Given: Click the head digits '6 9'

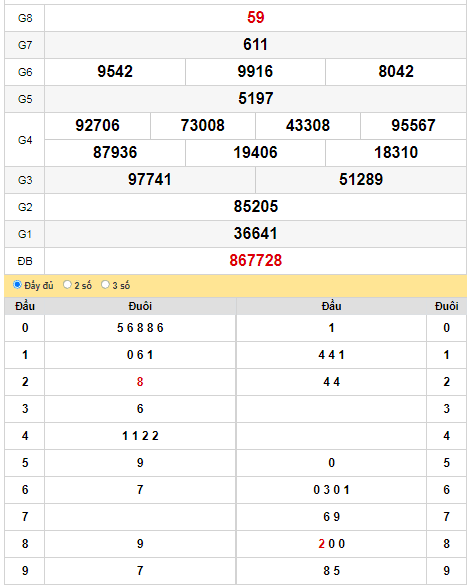Looking at the screenshot, I should (x=331, y=517).
